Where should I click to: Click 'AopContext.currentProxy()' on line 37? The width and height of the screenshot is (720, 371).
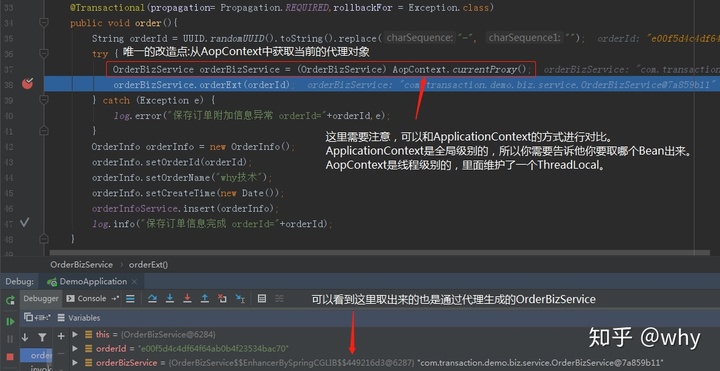click(x=461, y=70)
